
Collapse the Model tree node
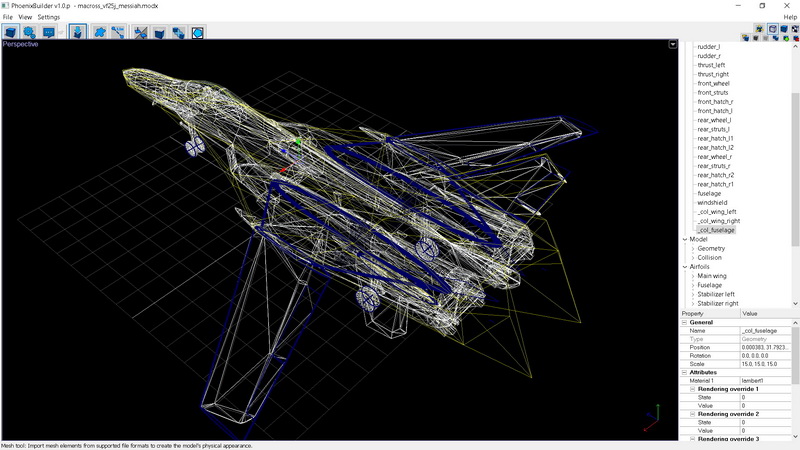click(x=685, y=239)
